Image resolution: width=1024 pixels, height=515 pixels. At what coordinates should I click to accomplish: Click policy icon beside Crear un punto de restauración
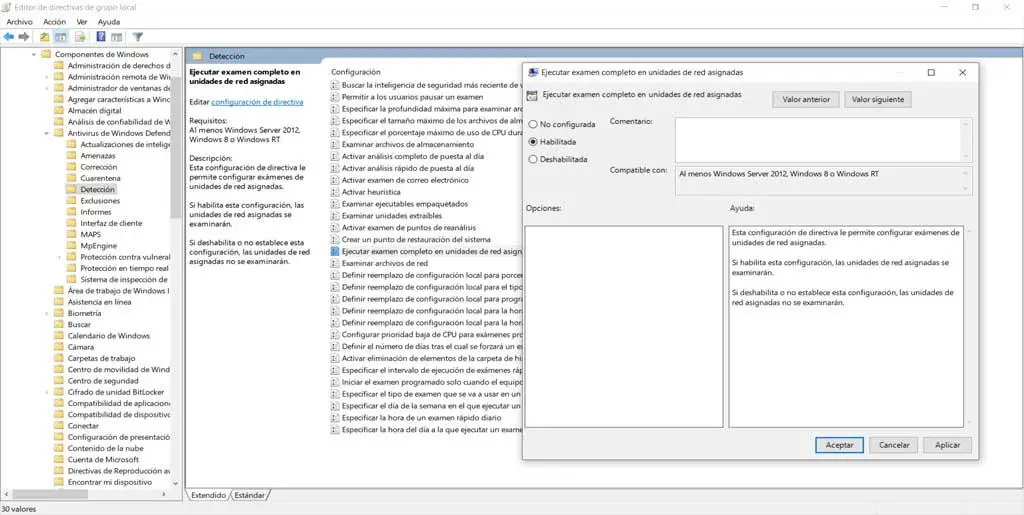tap(335, 240)
